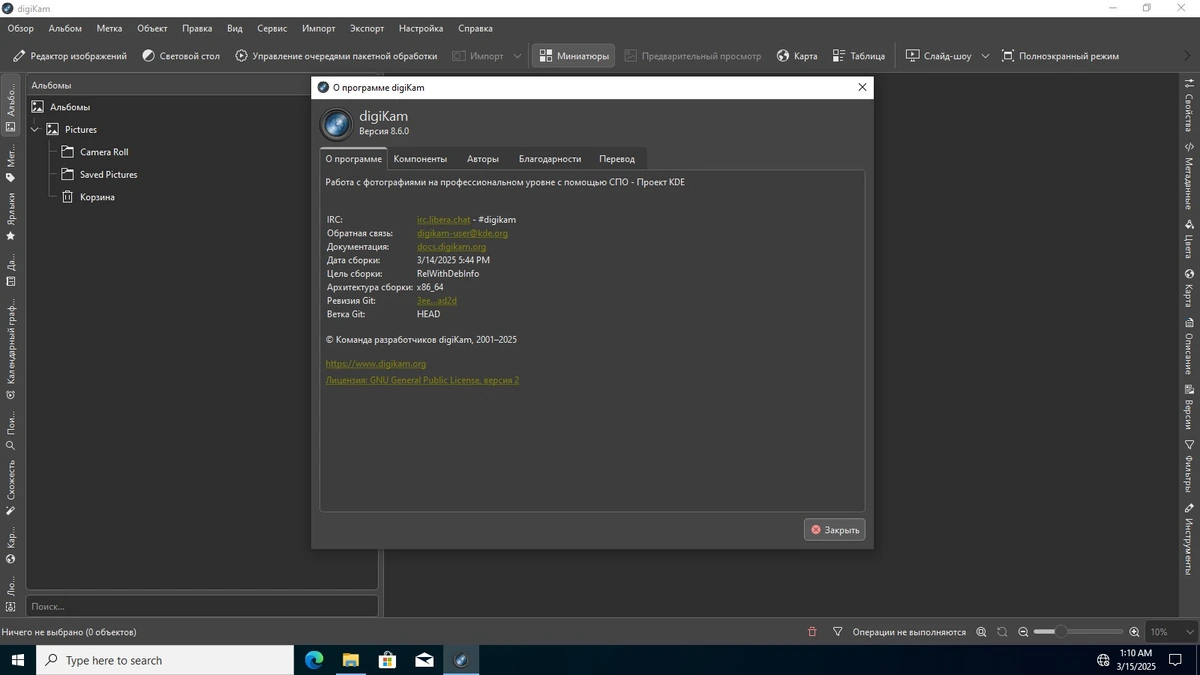Switch to the Благодарности tab
This screenshot has height=675, width=1200.
pos(550,159)
